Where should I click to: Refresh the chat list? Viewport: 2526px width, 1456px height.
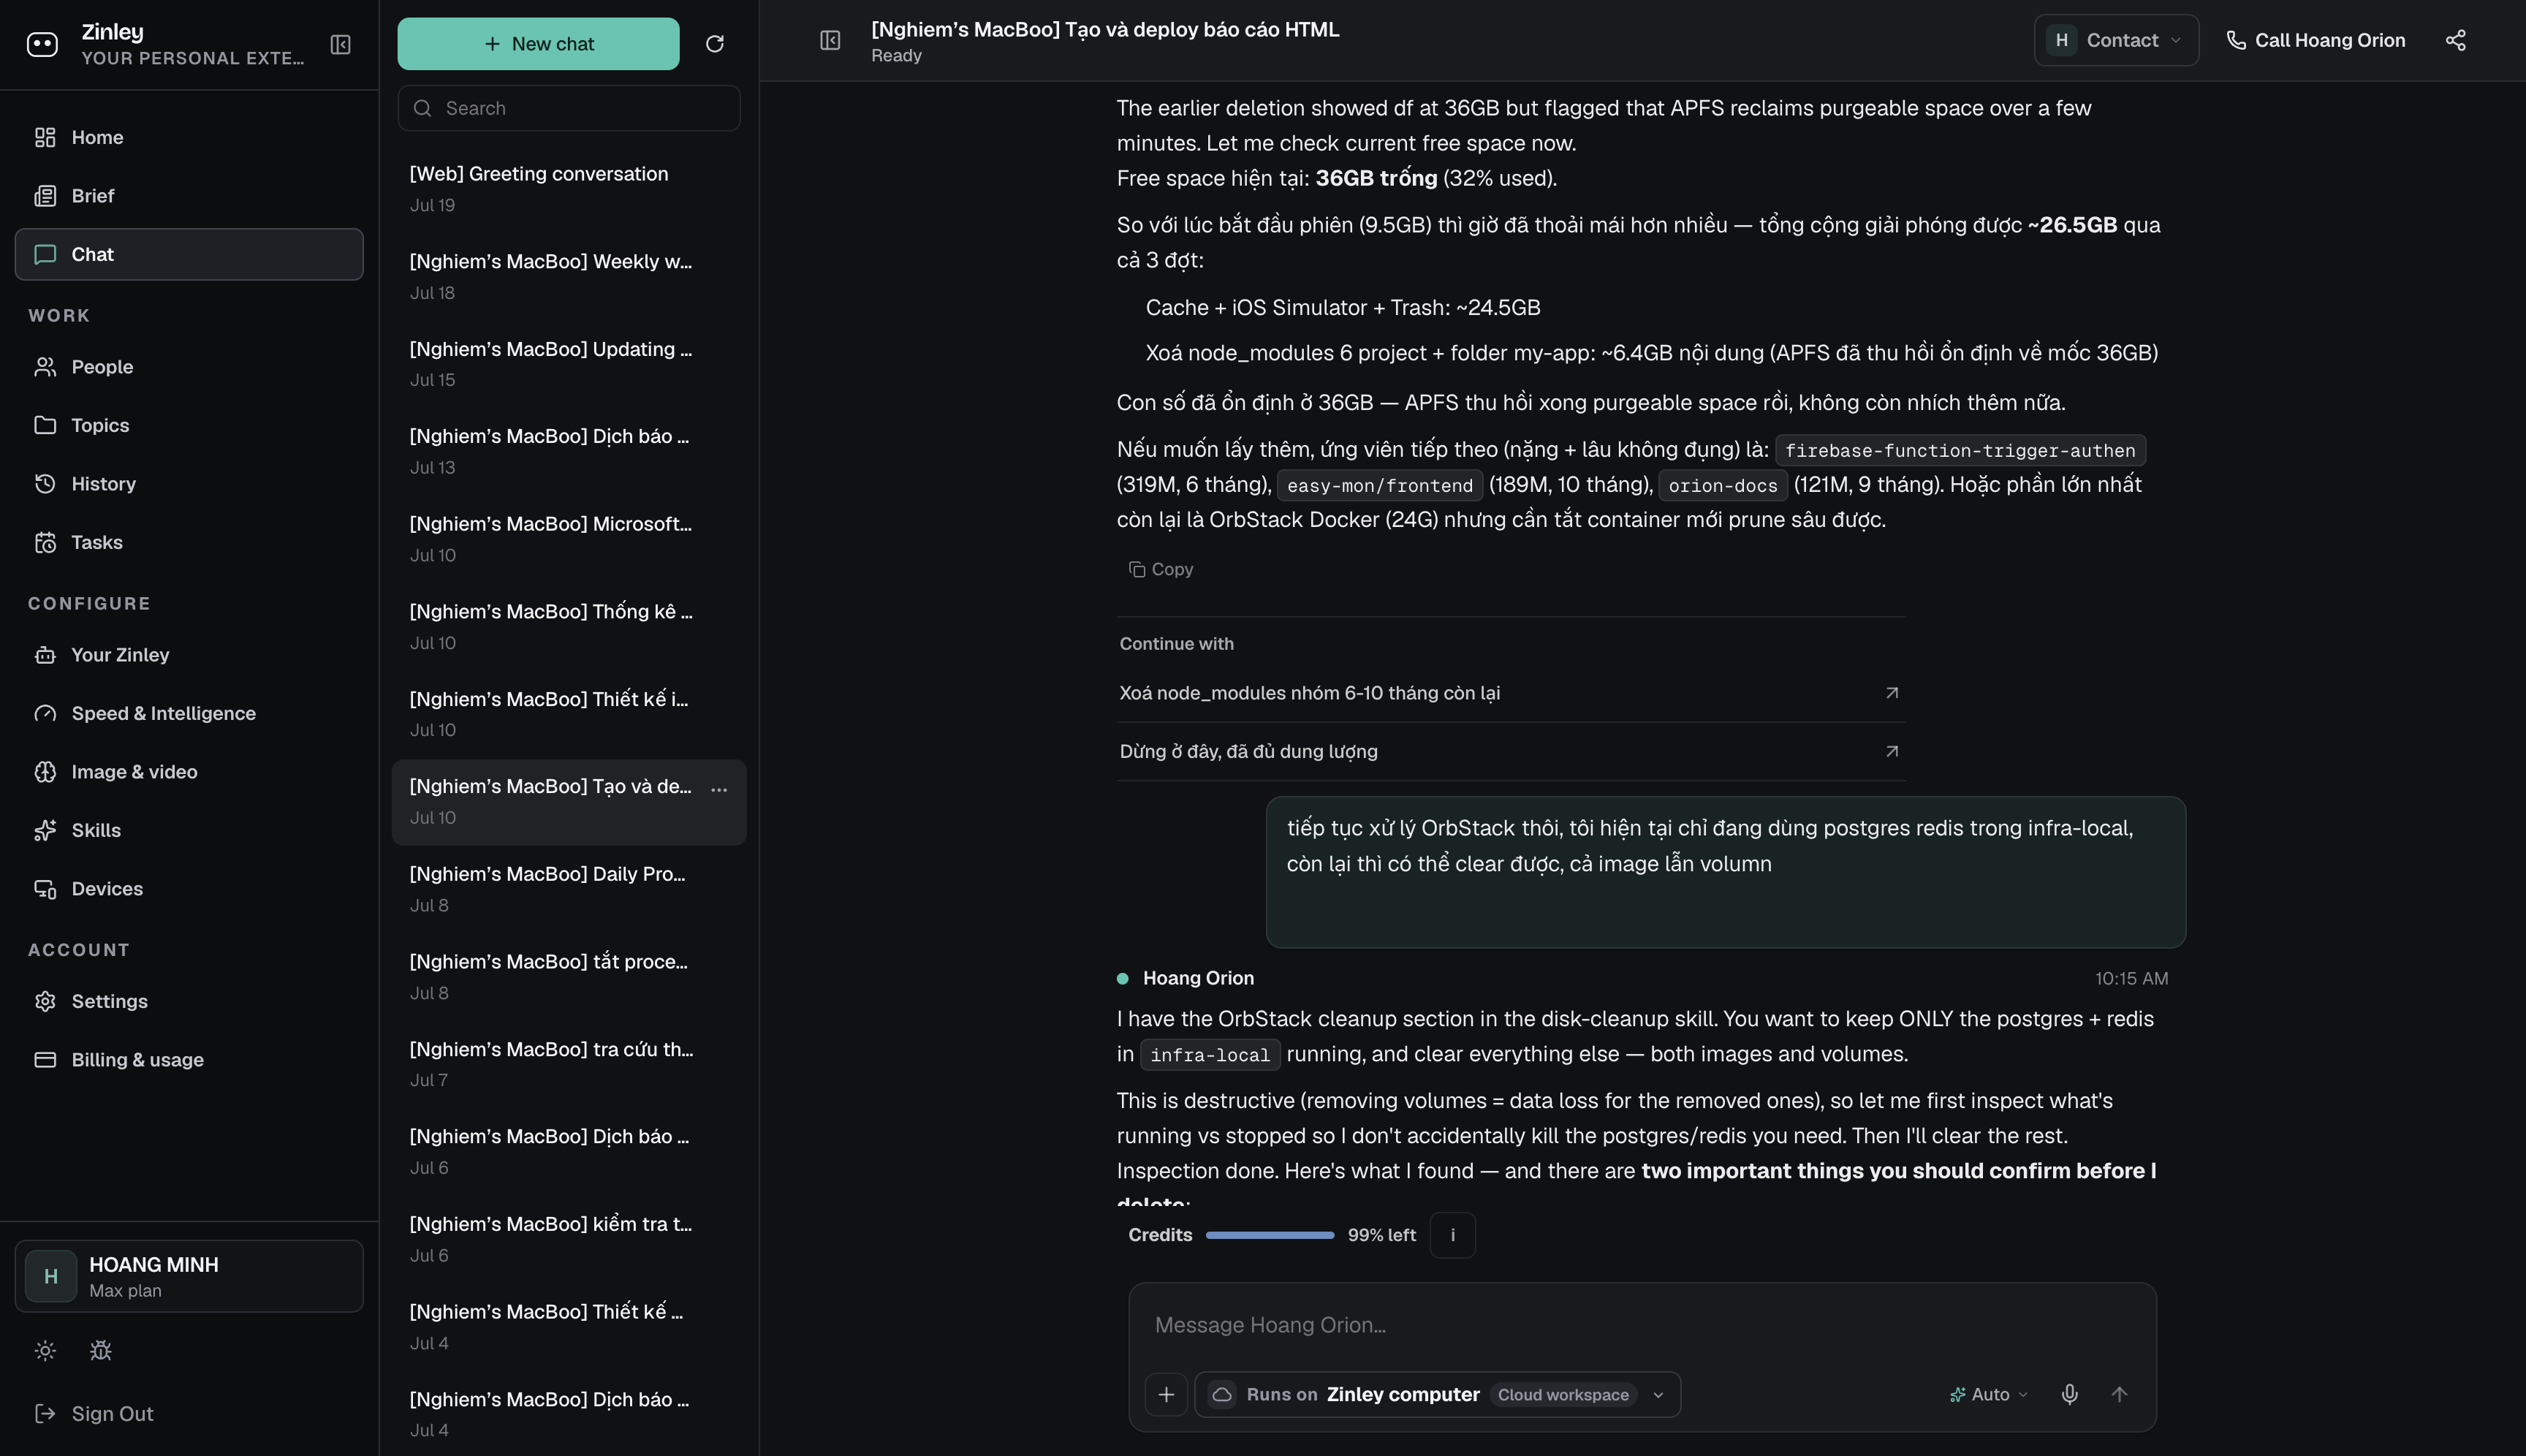714,44
